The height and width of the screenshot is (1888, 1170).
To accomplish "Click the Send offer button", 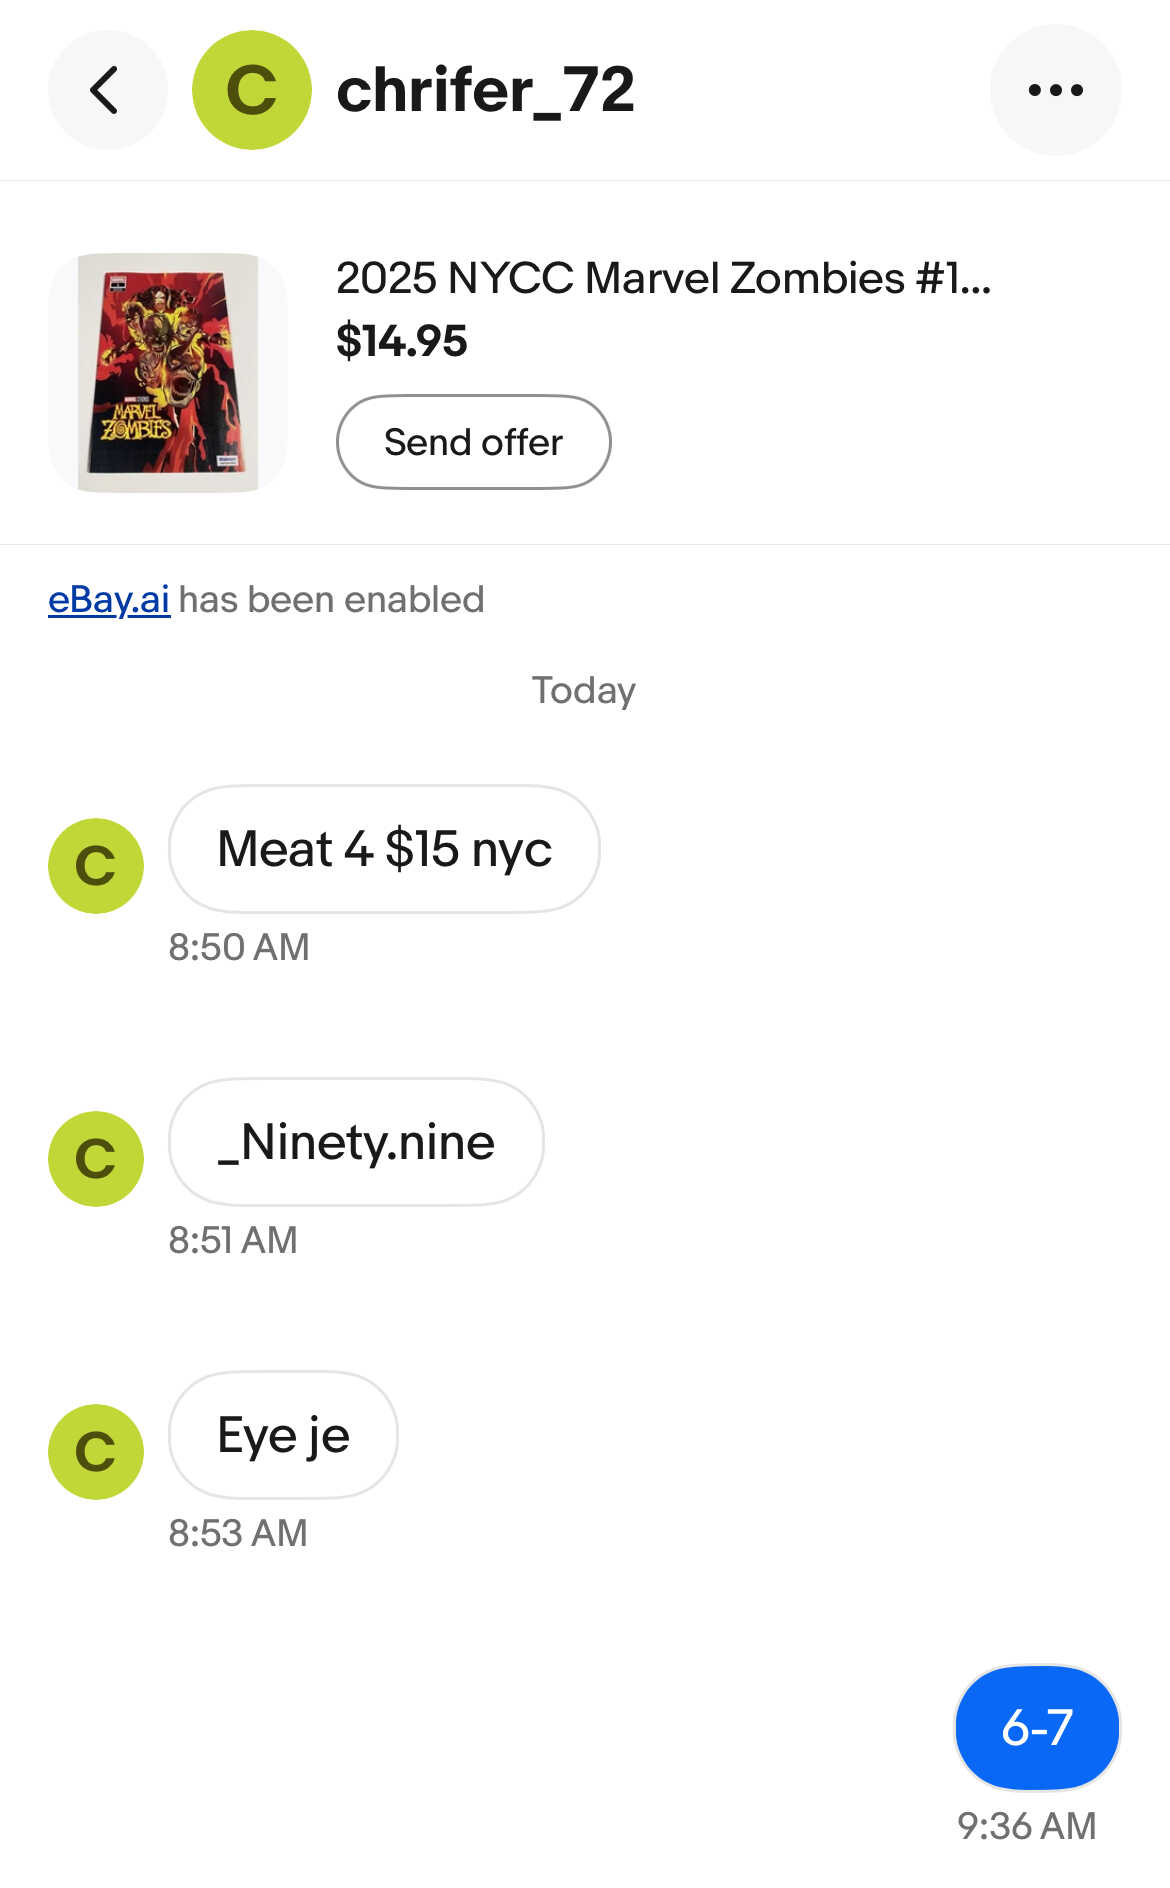I will [473, 442].
